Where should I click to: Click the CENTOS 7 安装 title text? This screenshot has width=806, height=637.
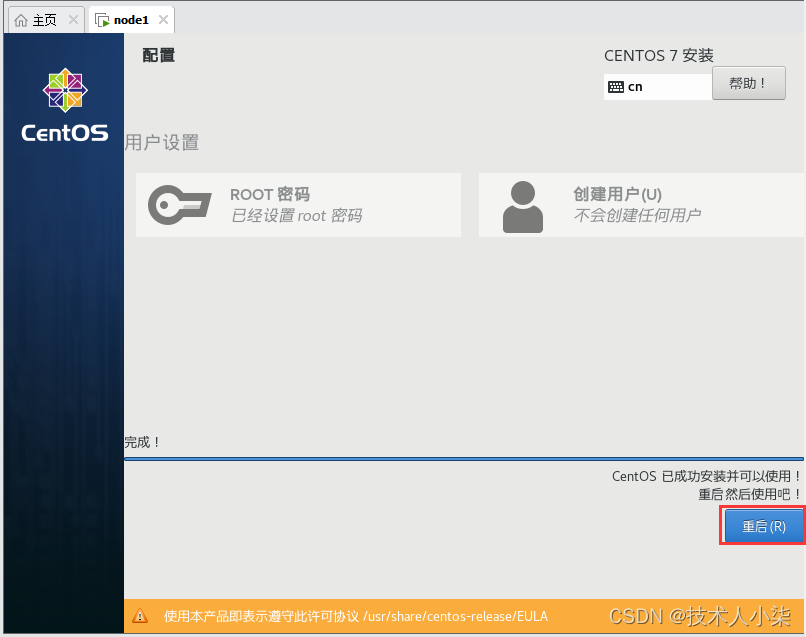pyautogui.click(x=659, y=55)
